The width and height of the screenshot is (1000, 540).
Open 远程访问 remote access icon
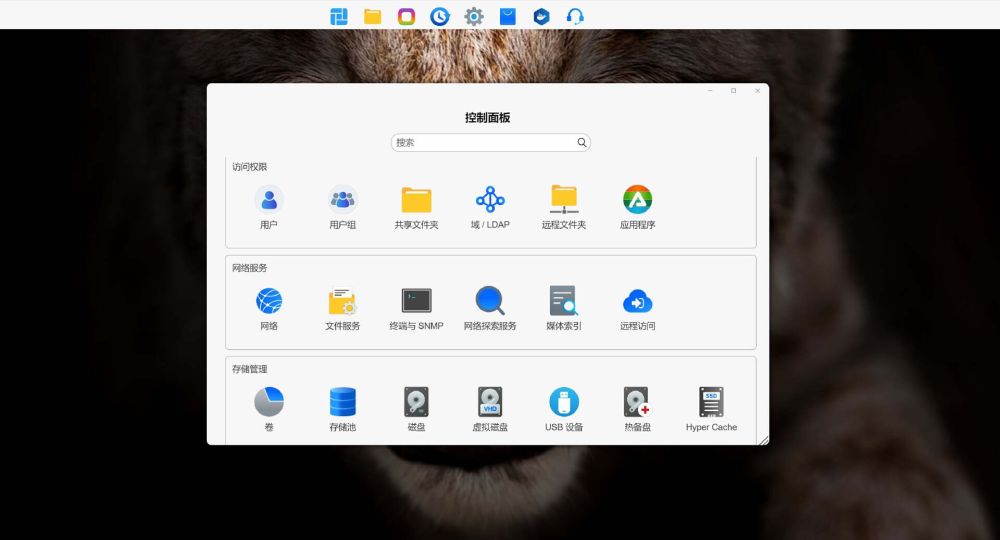(637, 302)
